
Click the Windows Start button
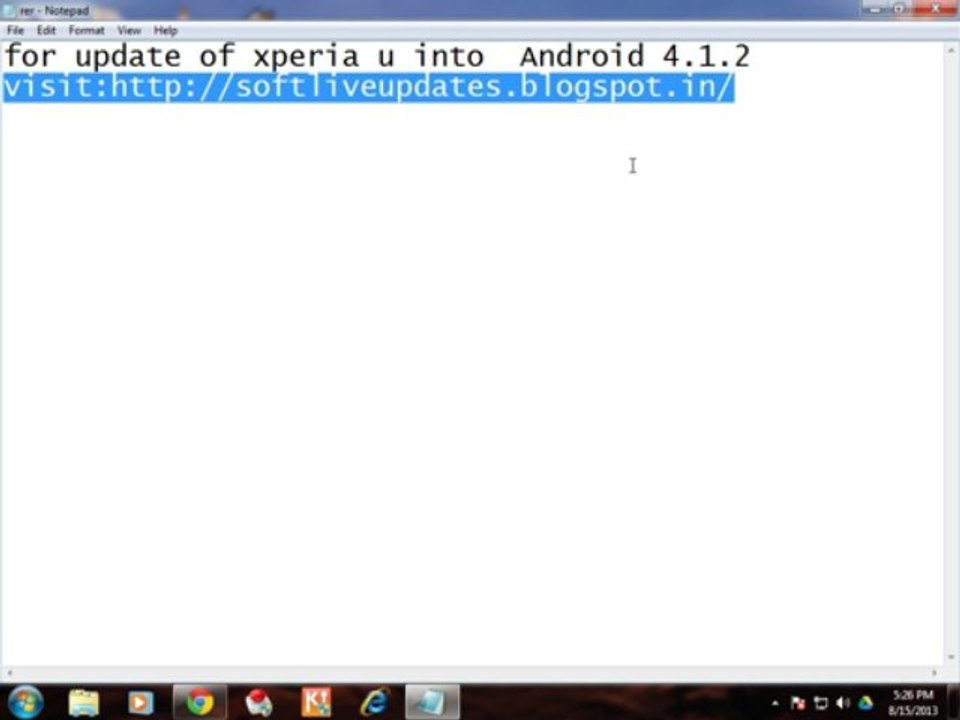click(25, 702)
